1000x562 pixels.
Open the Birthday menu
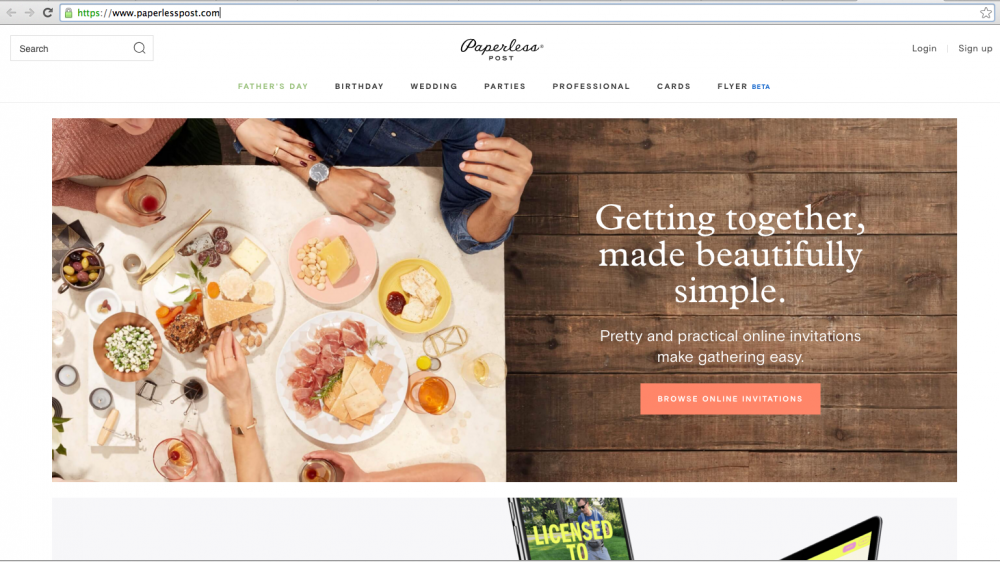click(359, 86)
